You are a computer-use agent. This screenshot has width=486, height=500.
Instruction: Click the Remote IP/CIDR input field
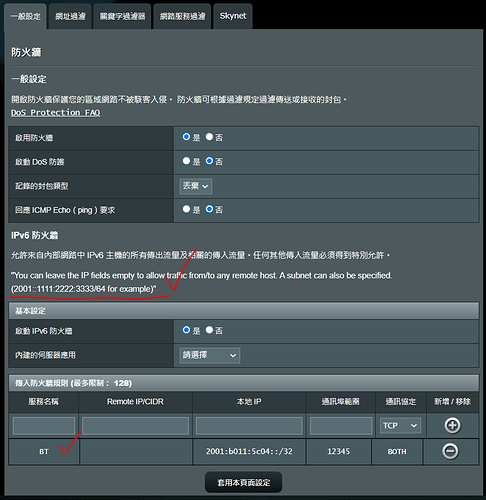click(x=136, y=426)
